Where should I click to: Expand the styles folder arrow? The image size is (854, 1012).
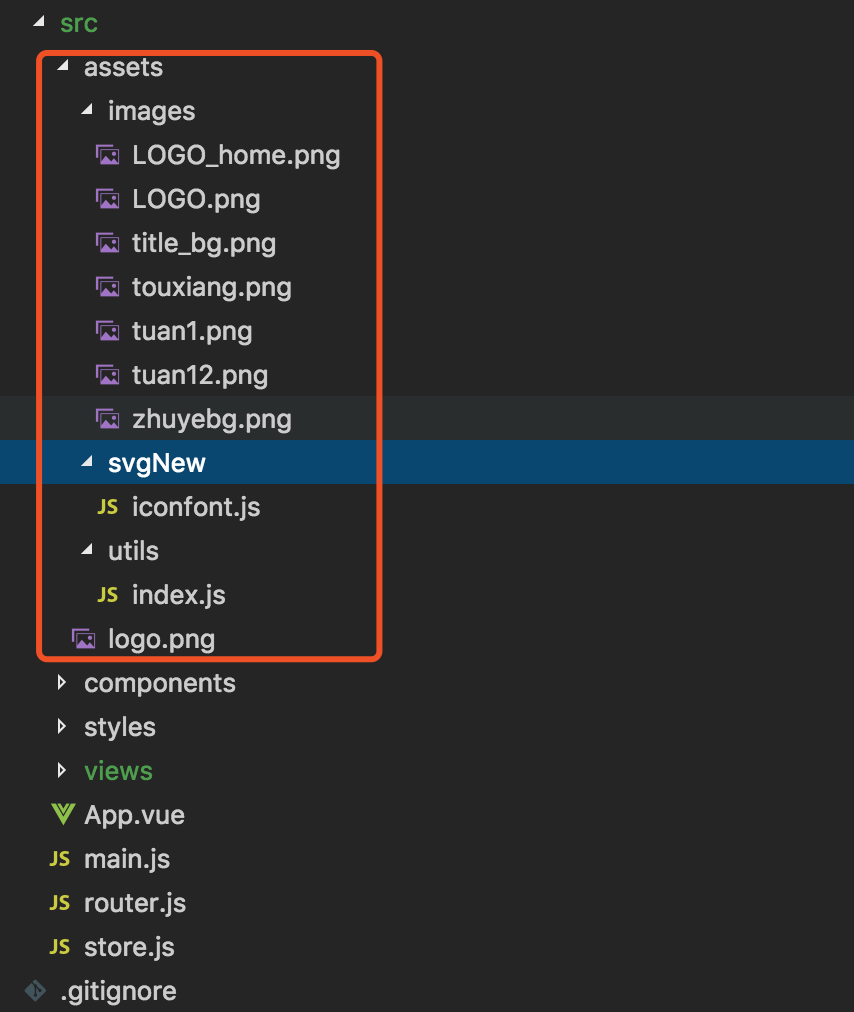point(62,727)
